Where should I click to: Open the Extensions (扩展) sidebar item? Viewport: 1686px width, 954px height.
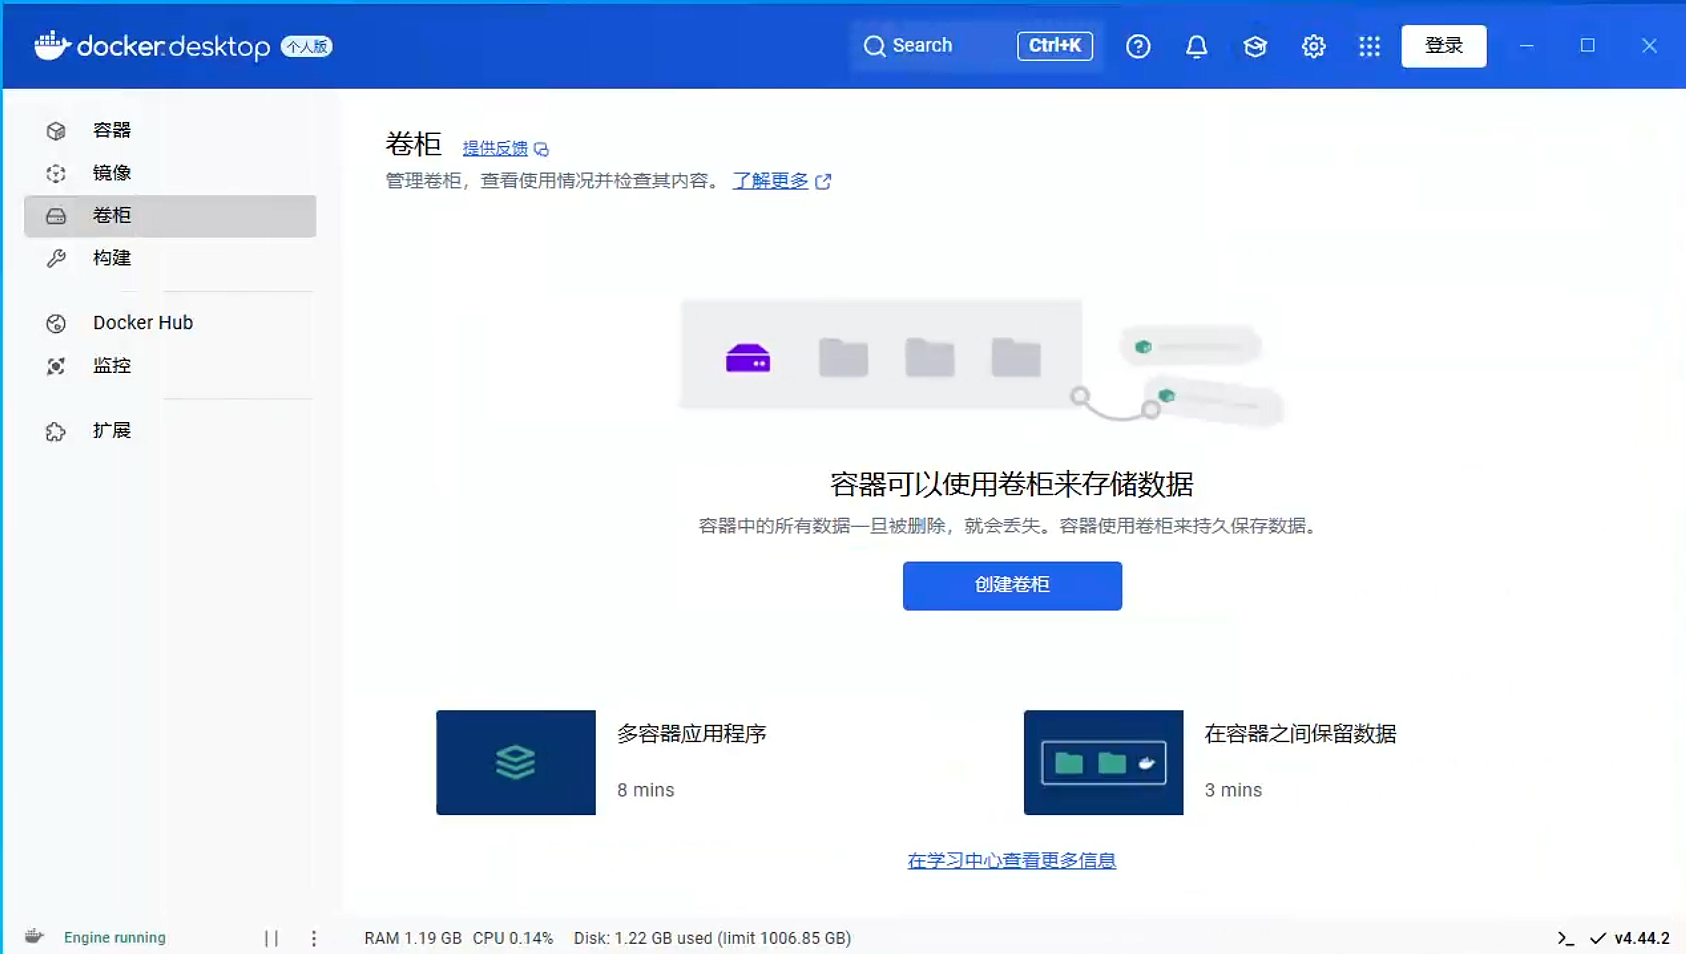point(170,431)
